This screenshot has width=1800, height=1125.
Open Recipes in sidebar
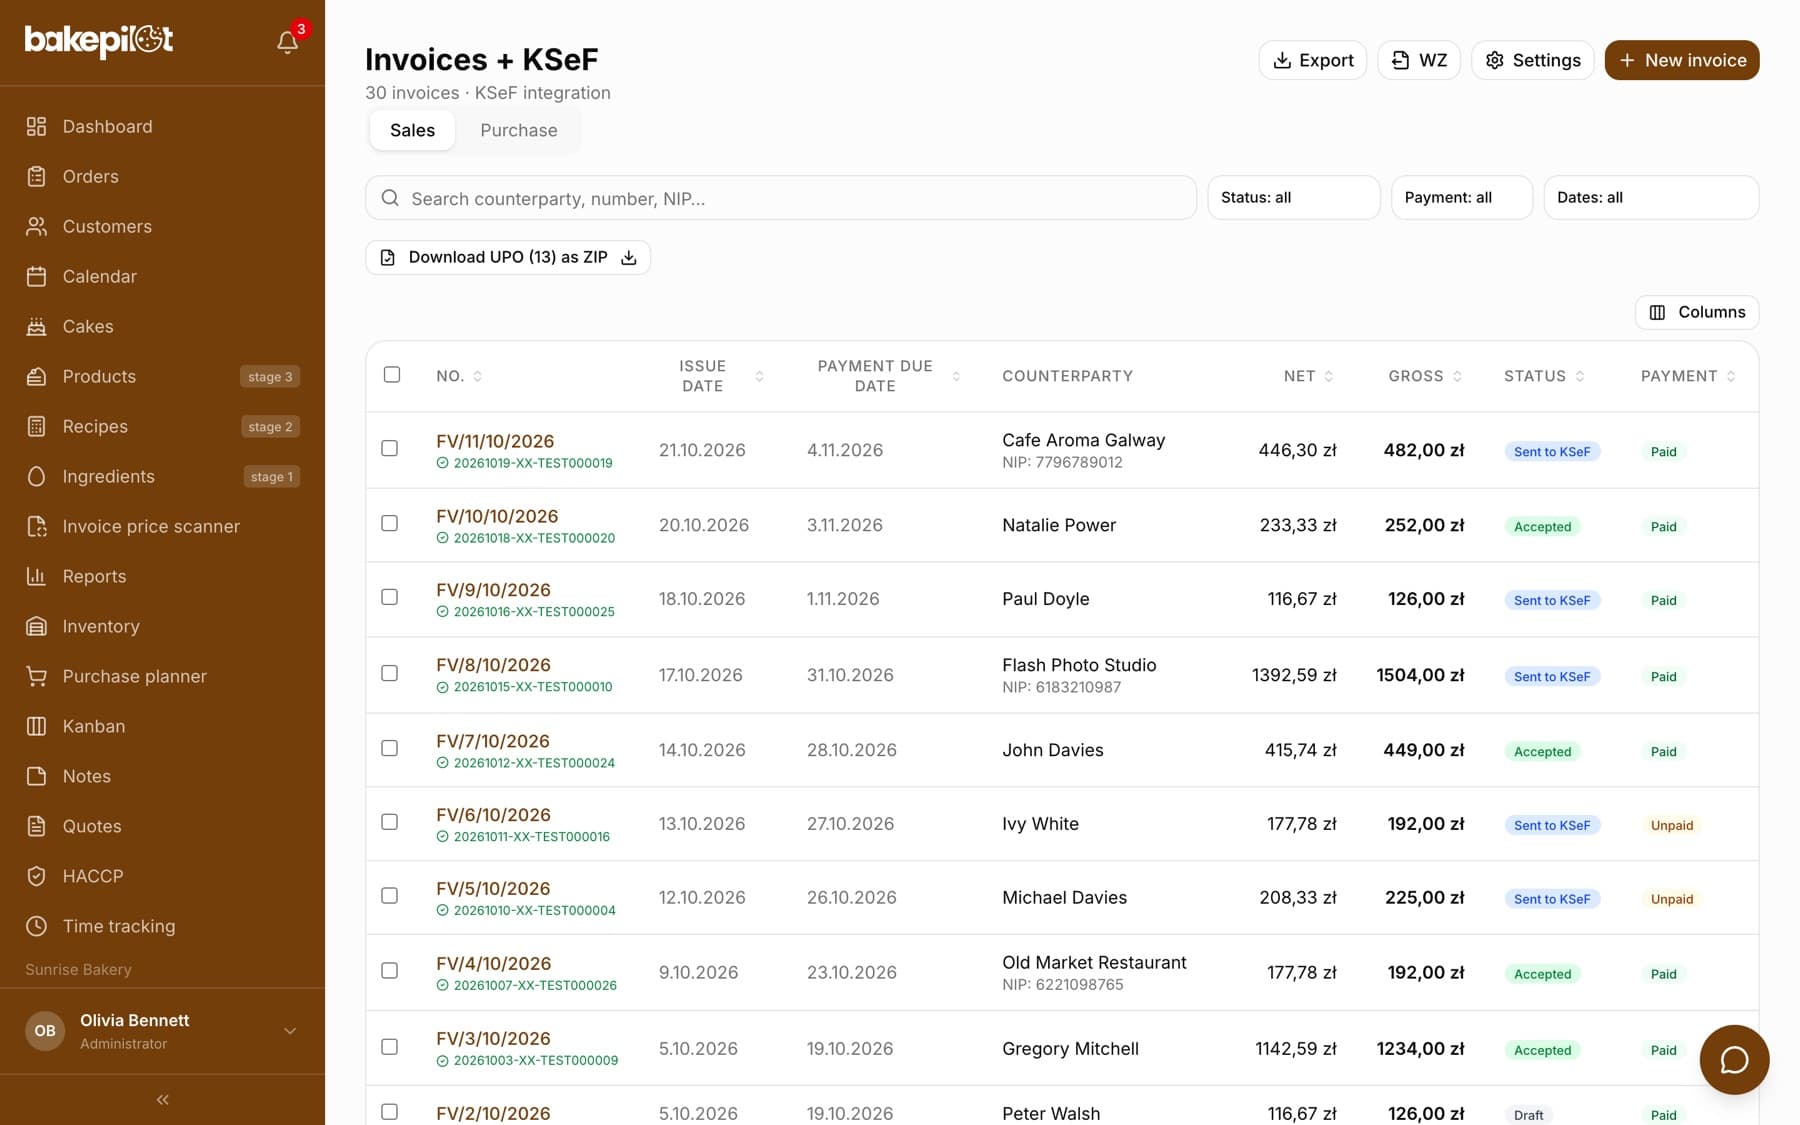click(162, 426)
